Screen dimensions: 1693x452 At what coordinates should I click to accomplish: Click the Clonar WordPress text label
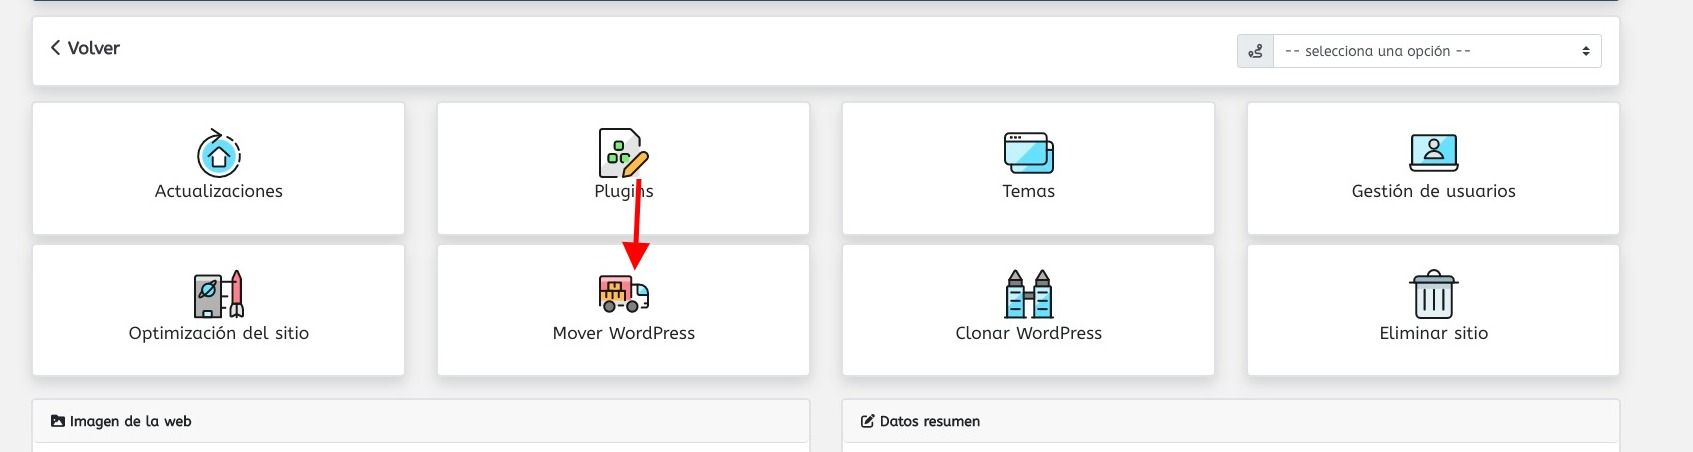coord(1029,333)
